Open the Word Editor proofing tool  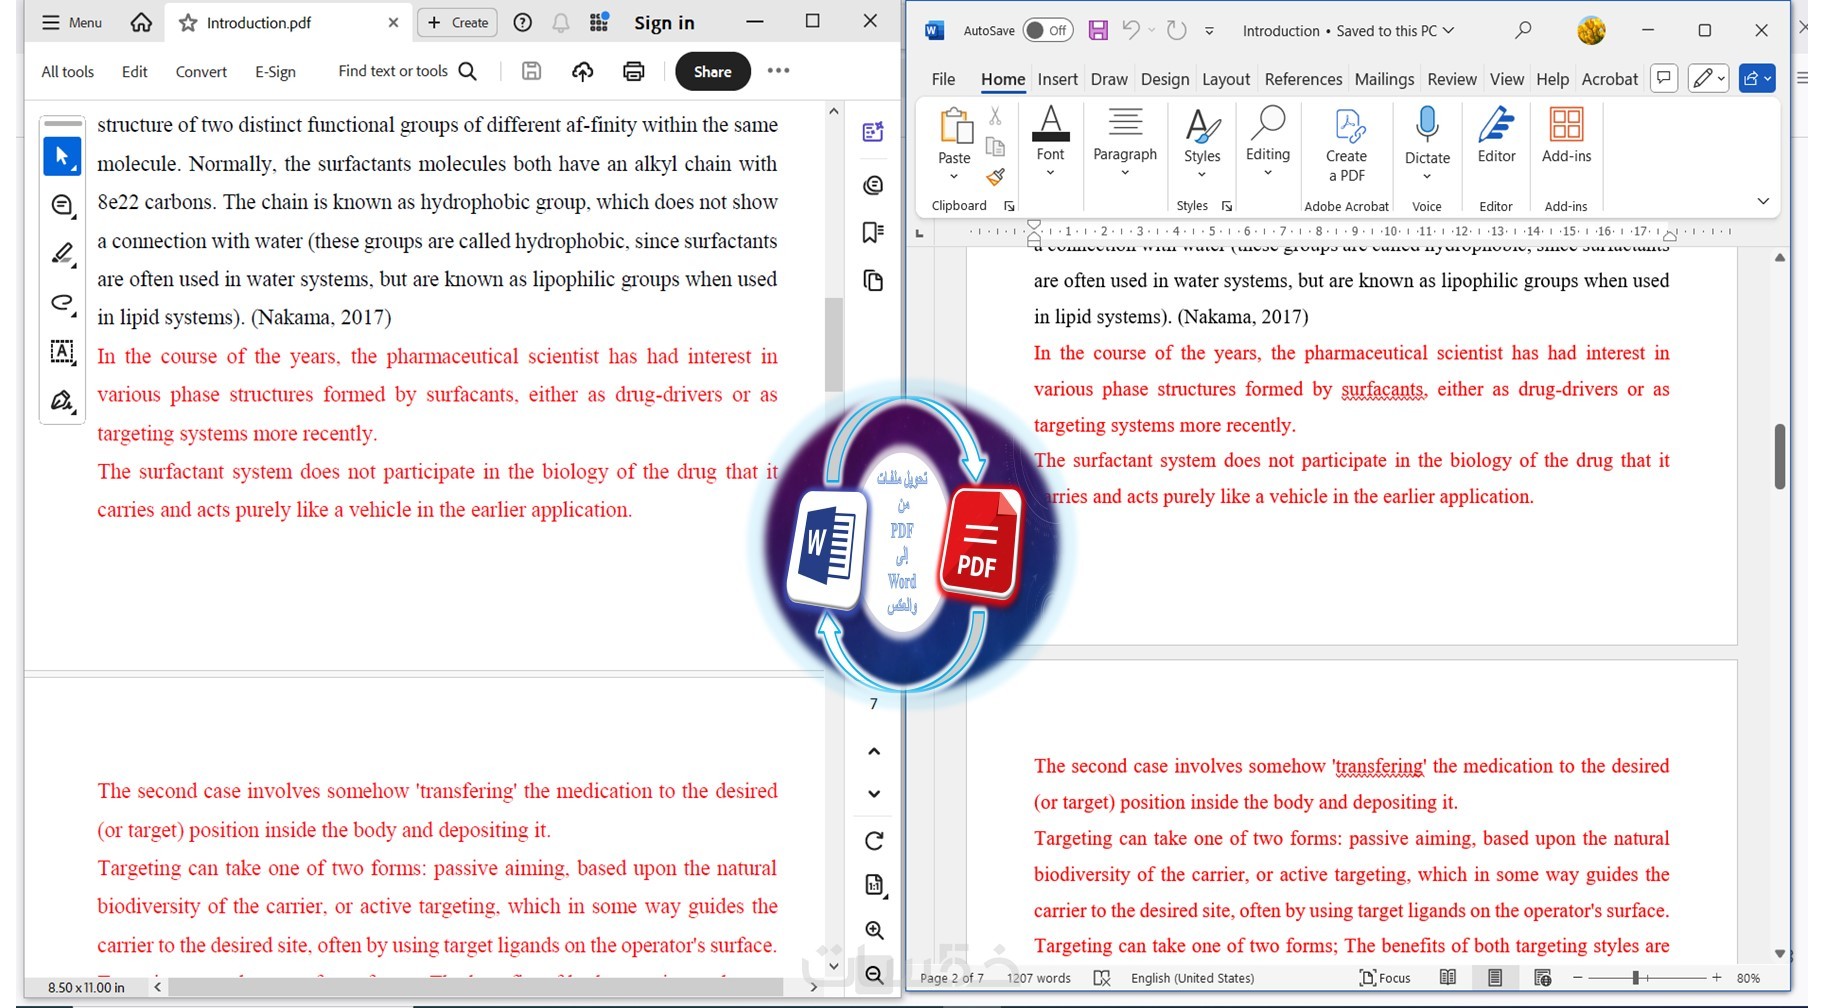(x=1496, y=135)
